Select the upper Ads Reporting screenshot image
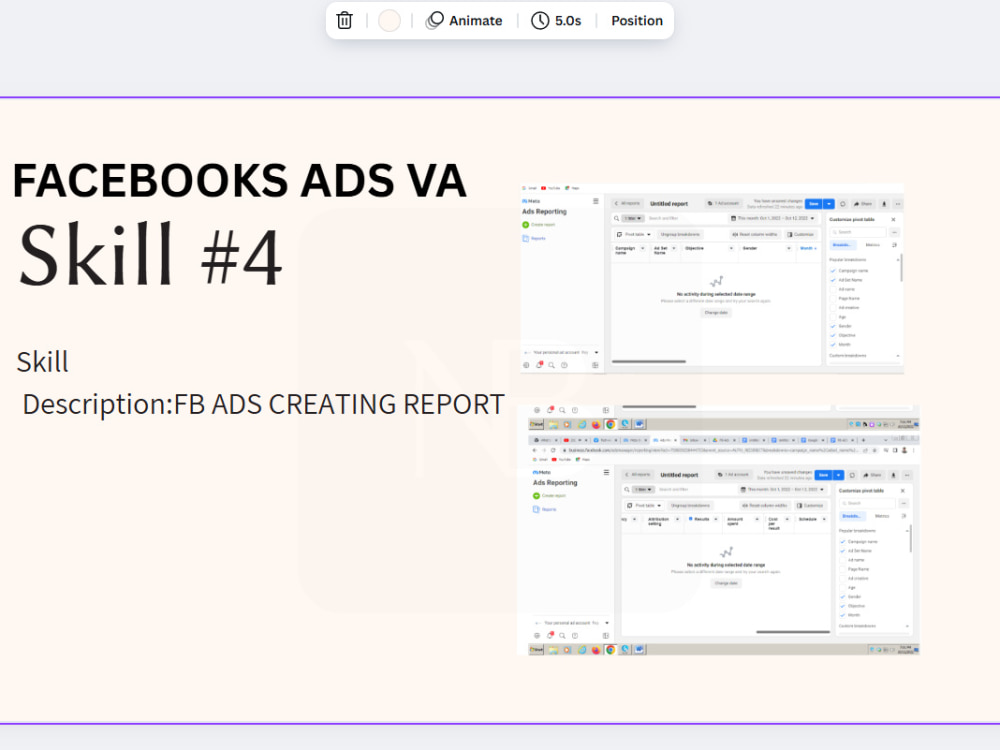 coord(712,278)
